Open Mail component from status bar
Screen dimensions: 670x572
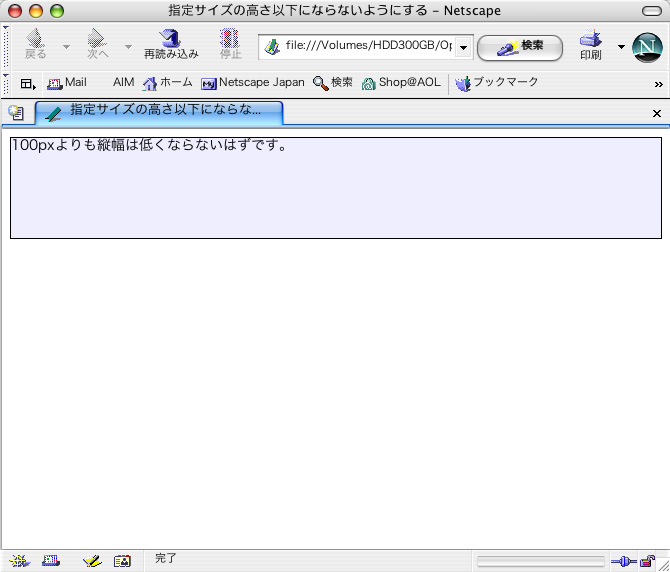[x=51, y=560]
